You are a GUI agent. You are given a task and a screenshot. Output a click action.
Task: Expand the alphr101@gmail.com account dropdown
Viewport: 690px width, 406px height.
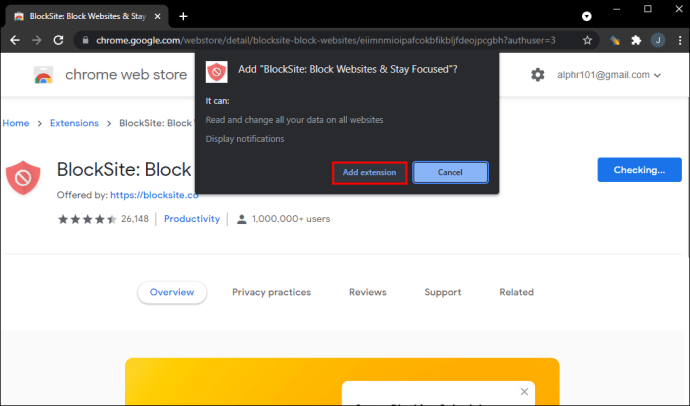coord(609,75)
